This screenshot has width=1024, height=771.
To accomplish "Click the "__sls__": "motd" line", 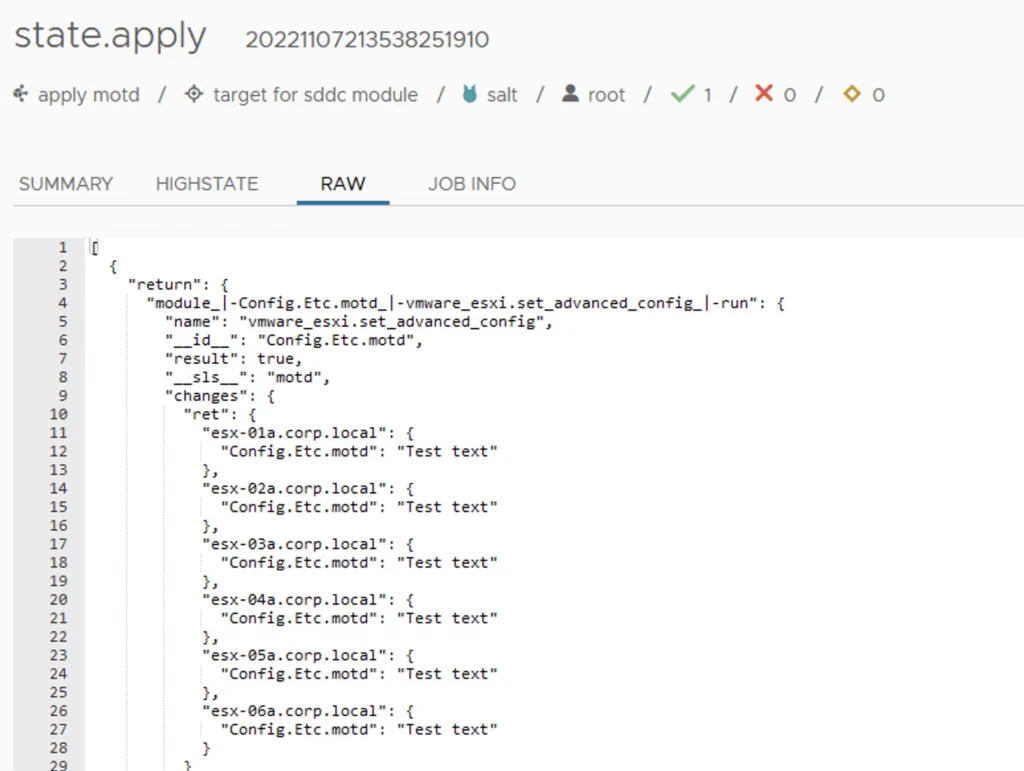I will [x=247, y=377].
